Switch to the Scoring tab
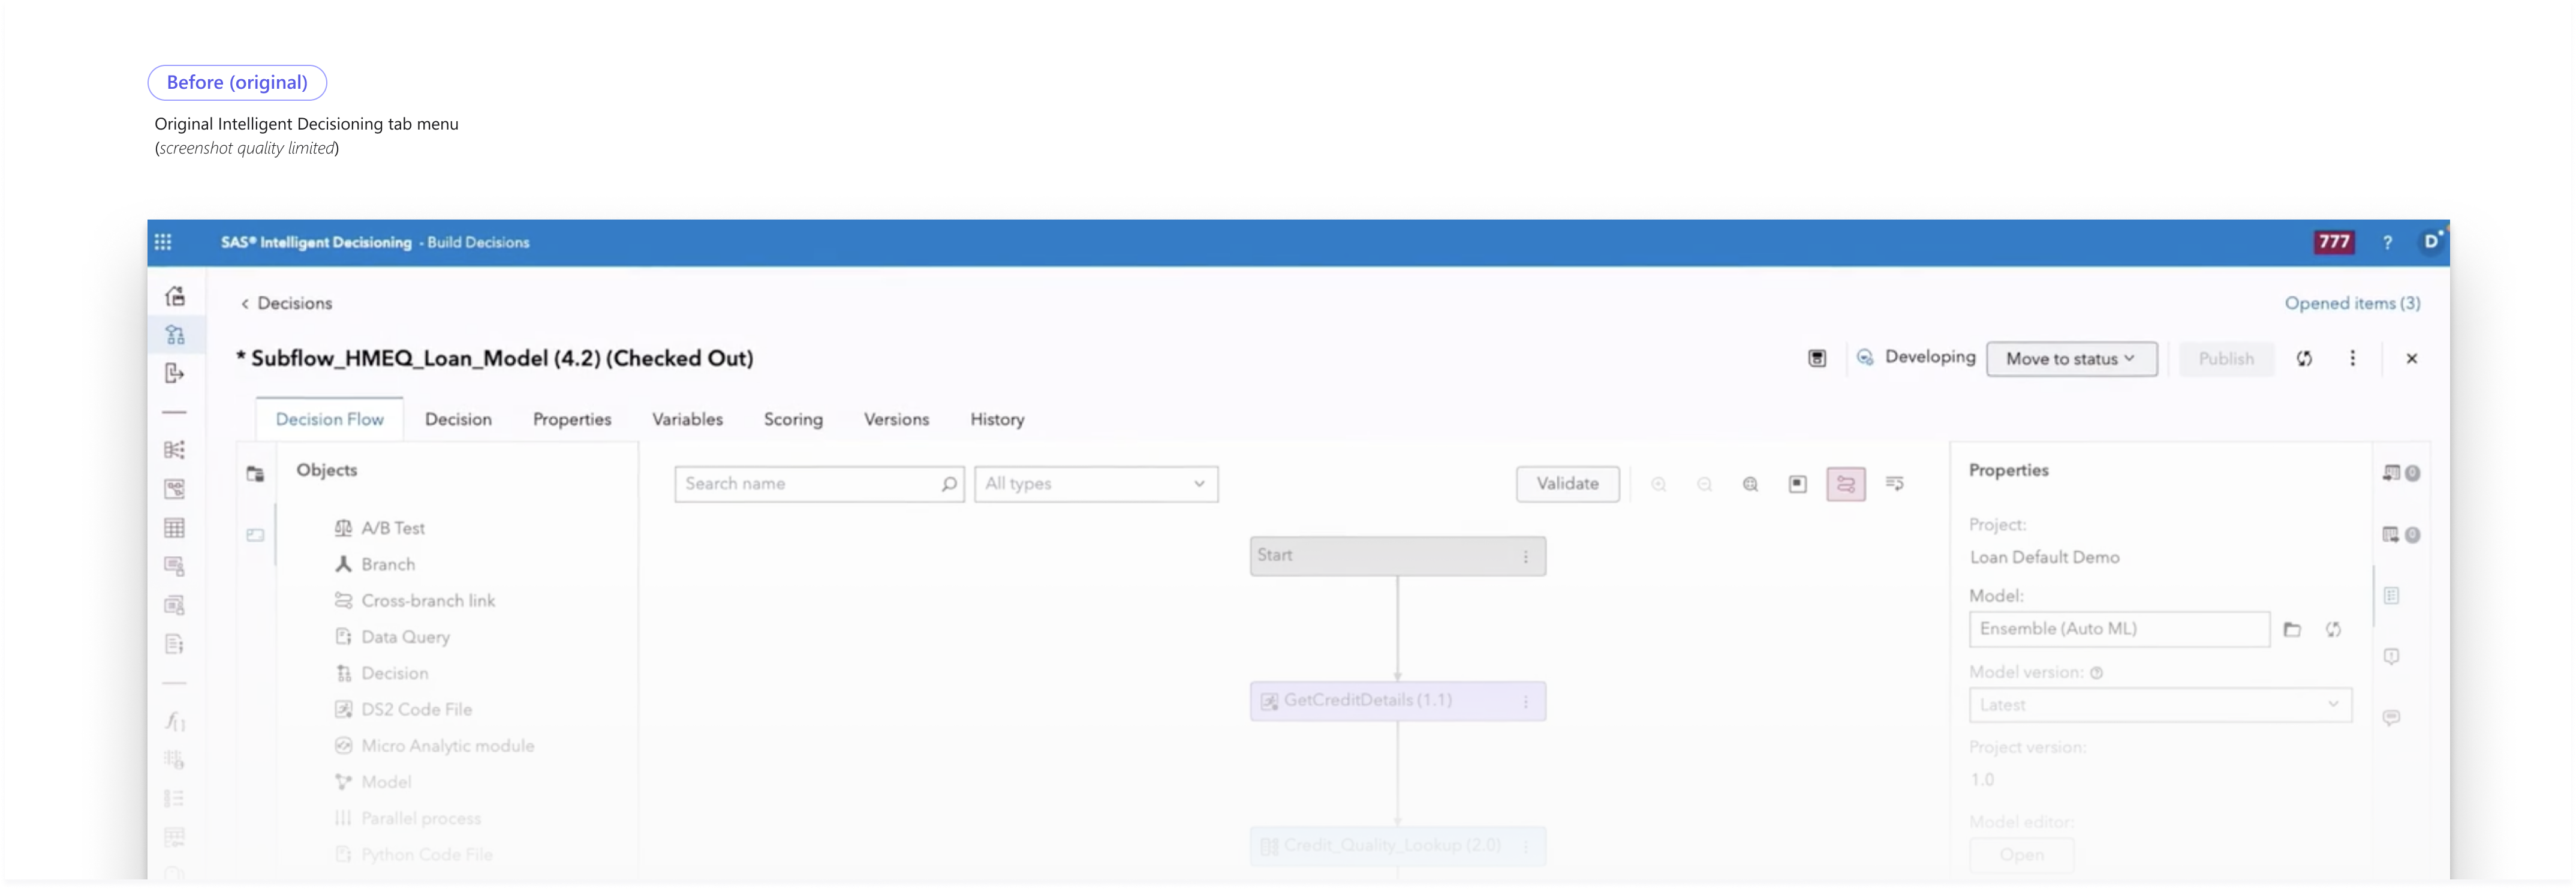Viewport: 2576px width, 889px height. 793,419
